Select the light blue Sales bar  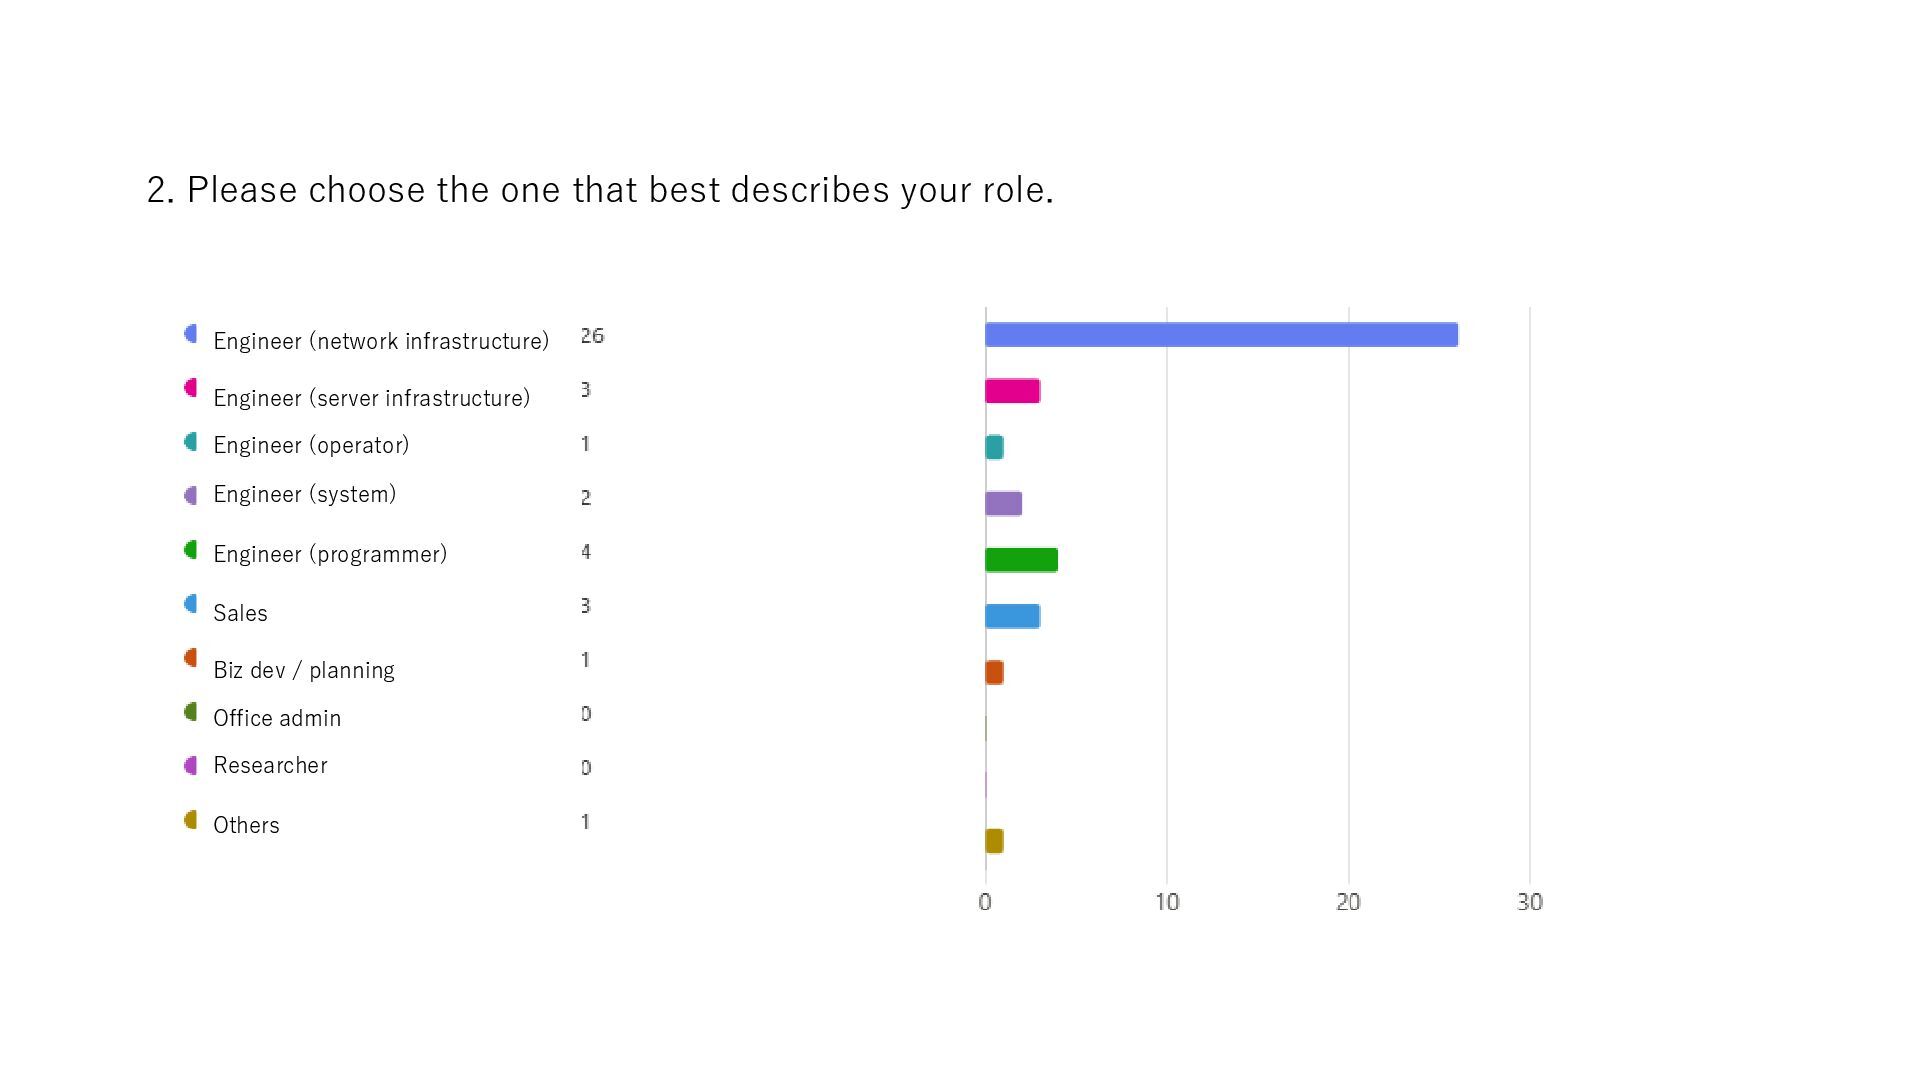[1012, 616]
